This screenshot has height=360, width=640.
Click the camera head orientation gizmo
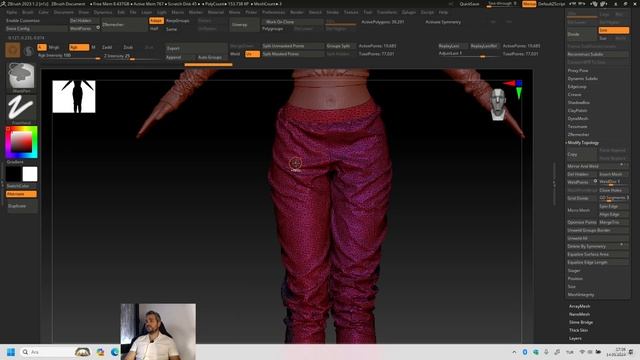(498, 104)
